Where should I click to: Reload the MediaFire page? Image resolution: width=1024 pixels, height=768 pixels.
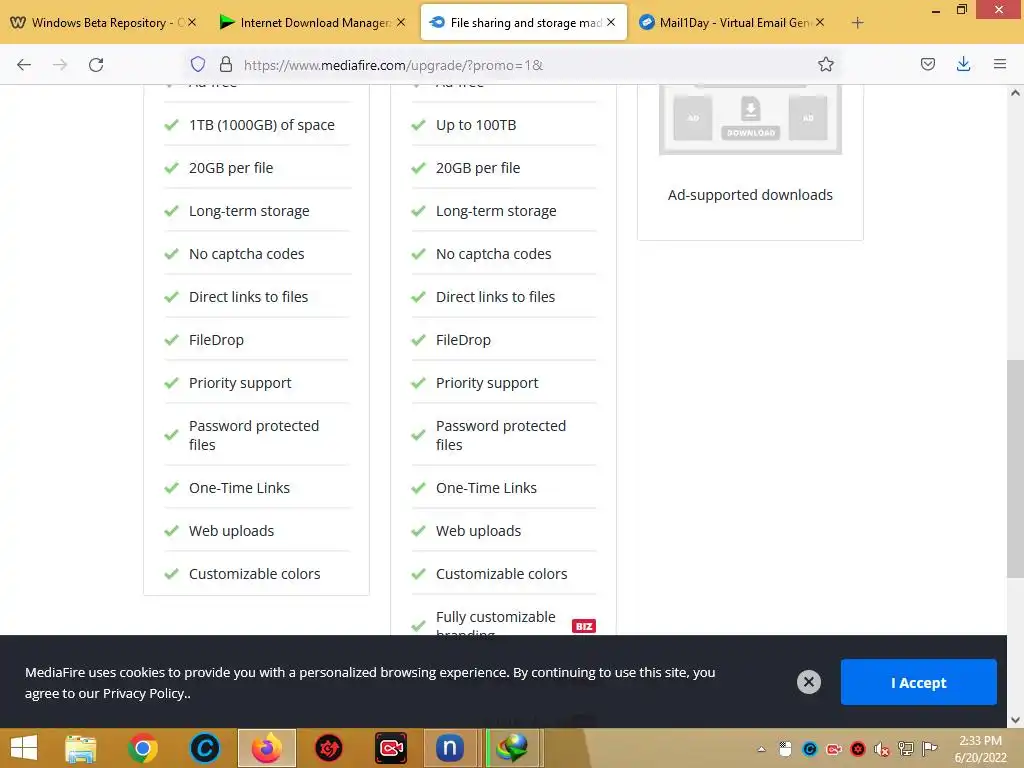(96, 65)
